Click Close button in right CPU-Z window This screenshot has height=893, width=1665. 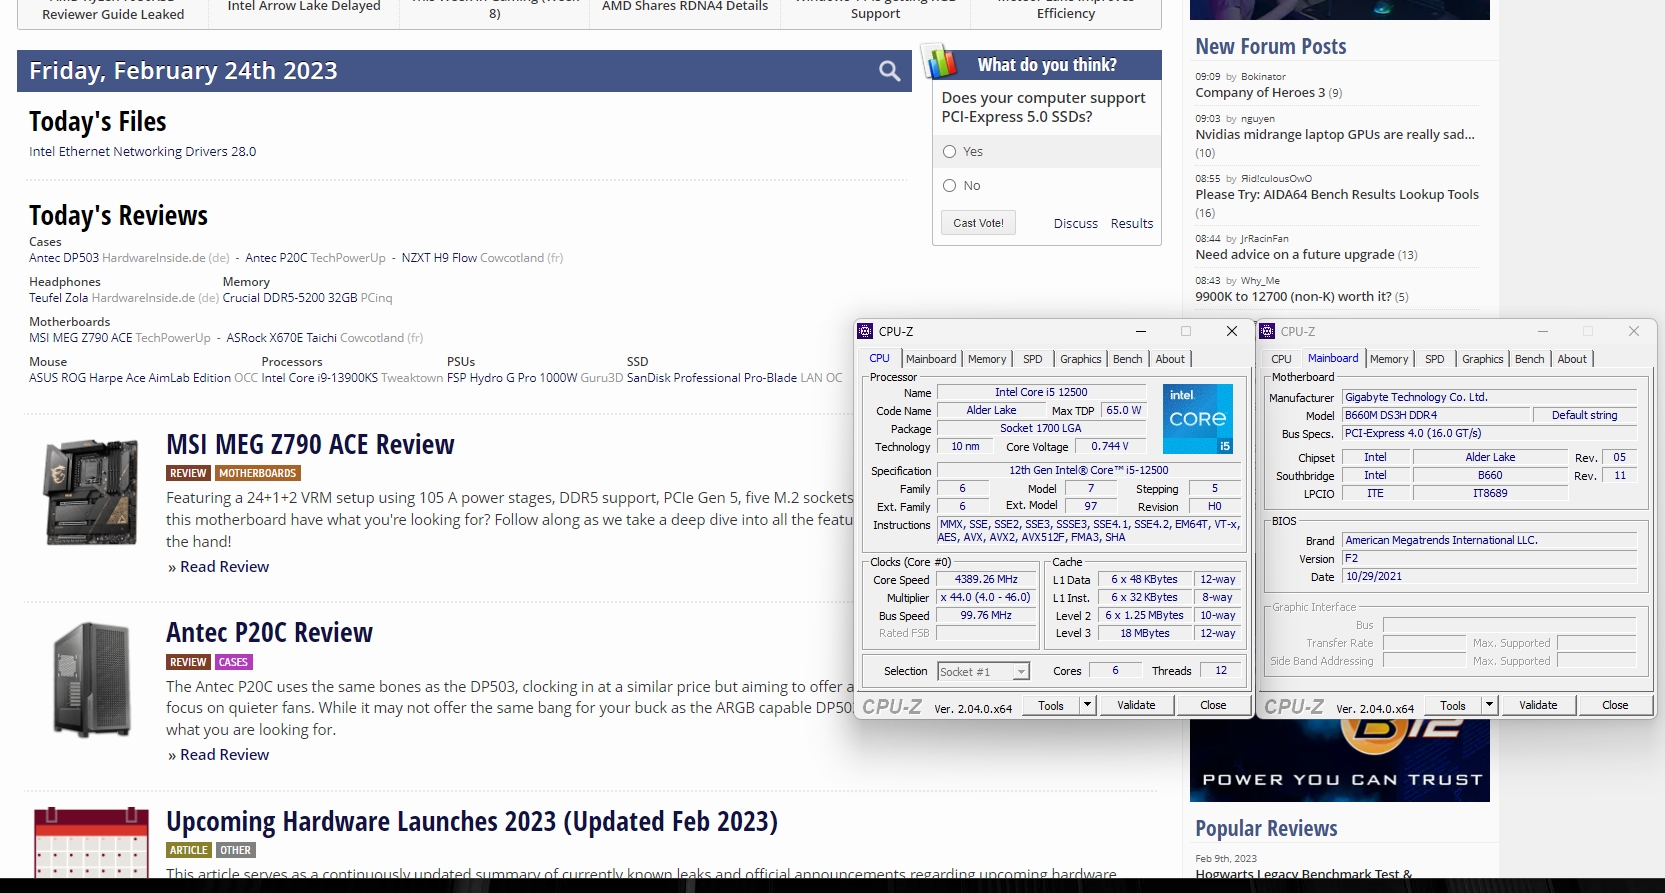click(1615, 705)
